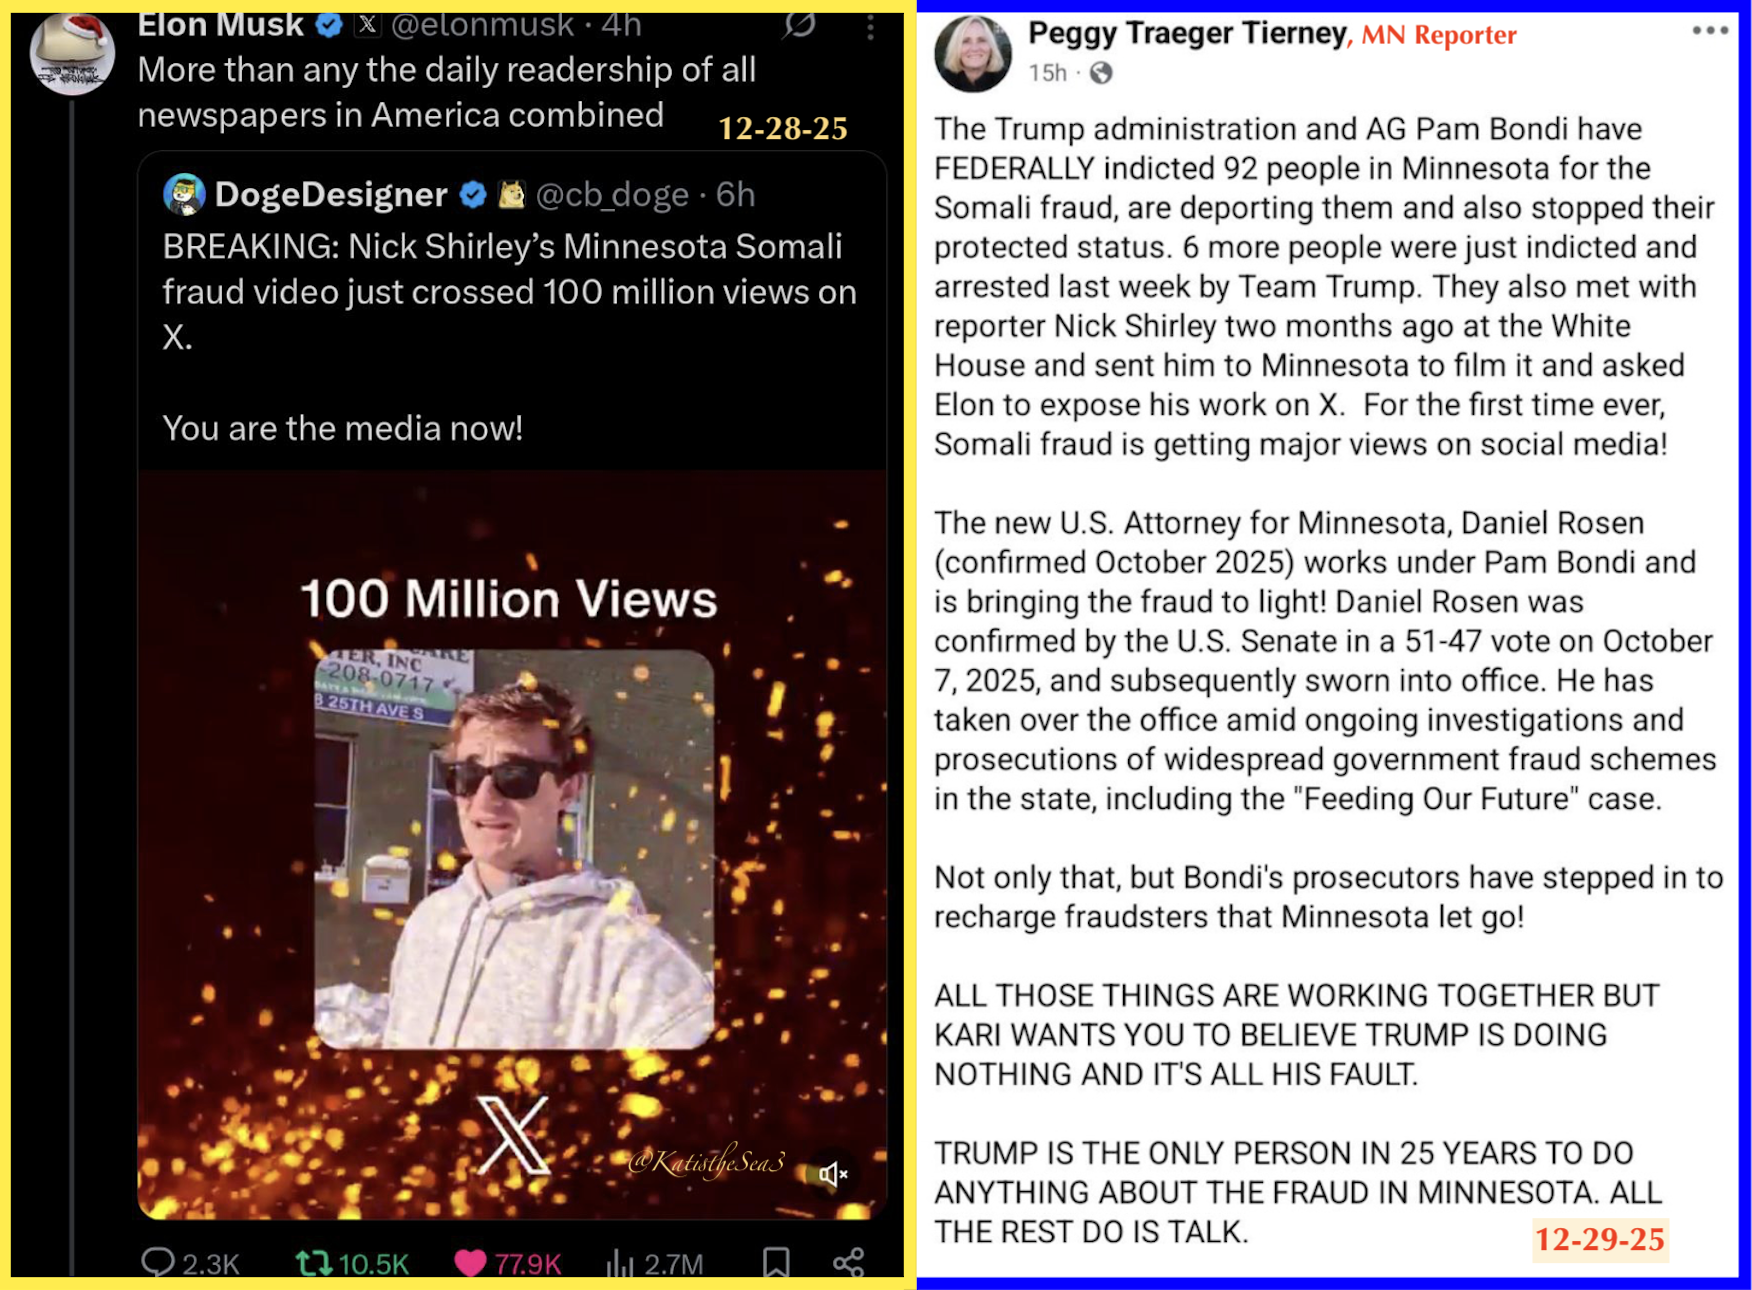Open three-dot menu on Elon Musk tweet
The image size is (1752, 1290).
pos(871,27)
